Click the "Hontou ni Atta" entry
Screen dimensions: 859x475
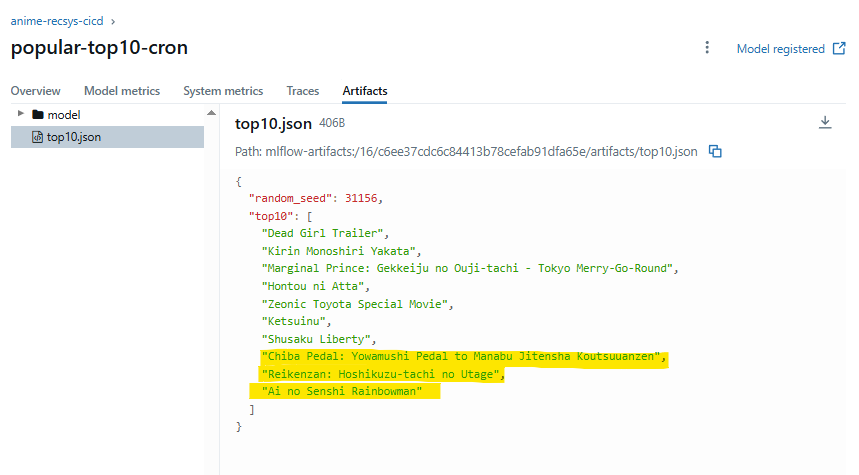coord(313,286)
